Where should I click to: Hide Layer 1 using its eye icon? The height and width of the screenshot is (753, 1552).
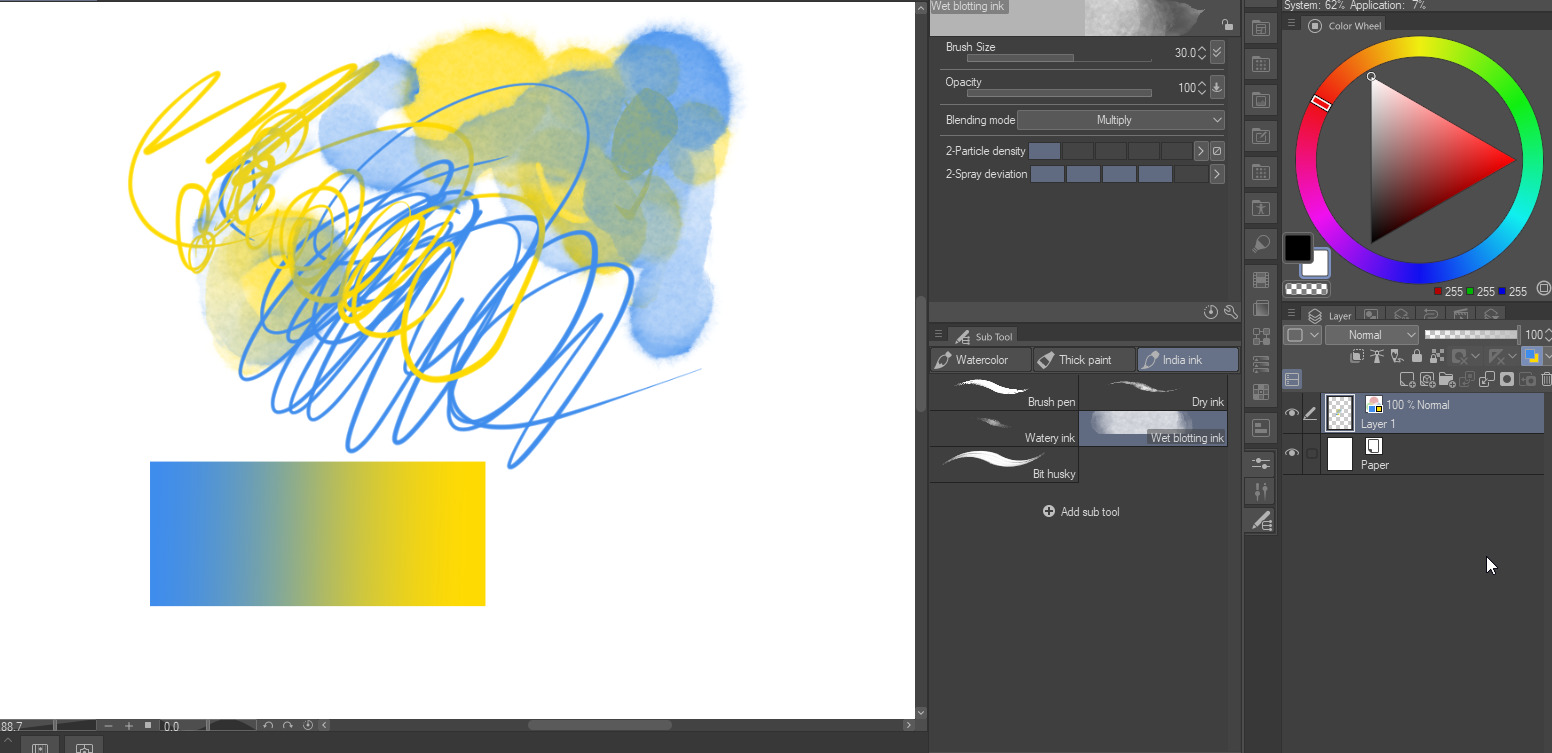[x=1292, y=413]
